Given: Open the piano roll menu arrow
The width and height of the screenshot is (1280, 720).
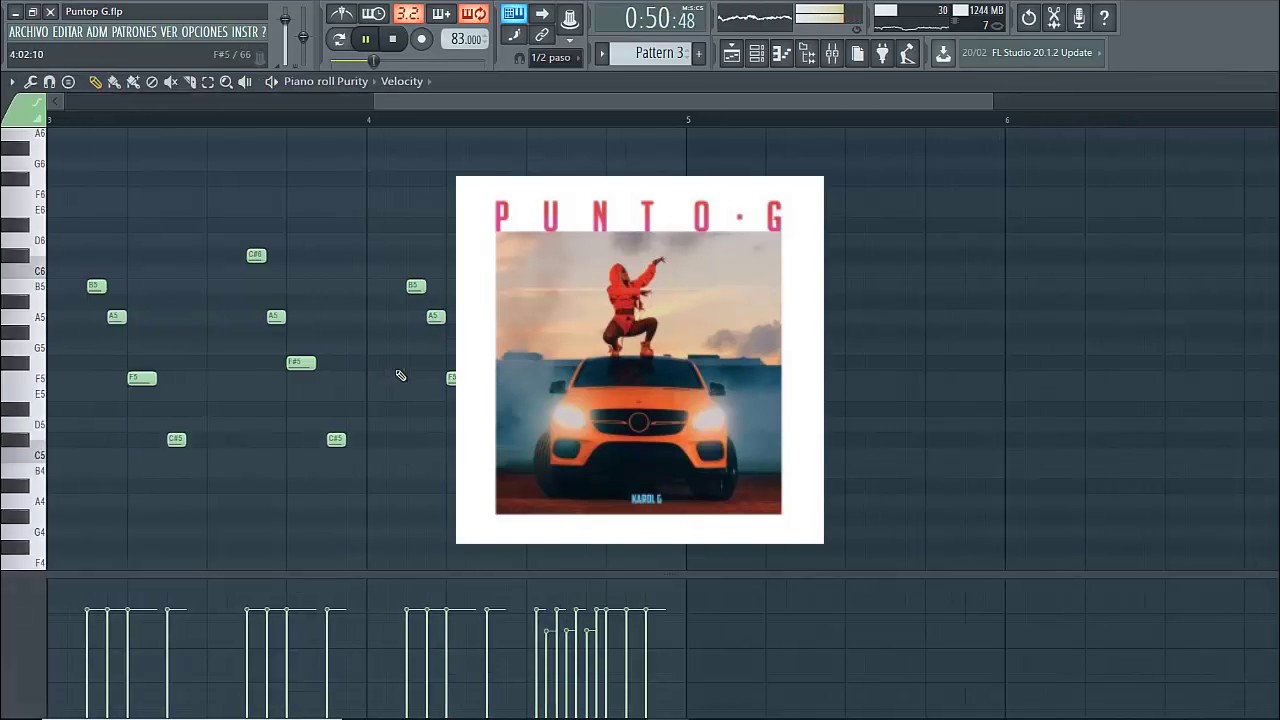Looking at the screenshot, I should (x=12, y=82).
